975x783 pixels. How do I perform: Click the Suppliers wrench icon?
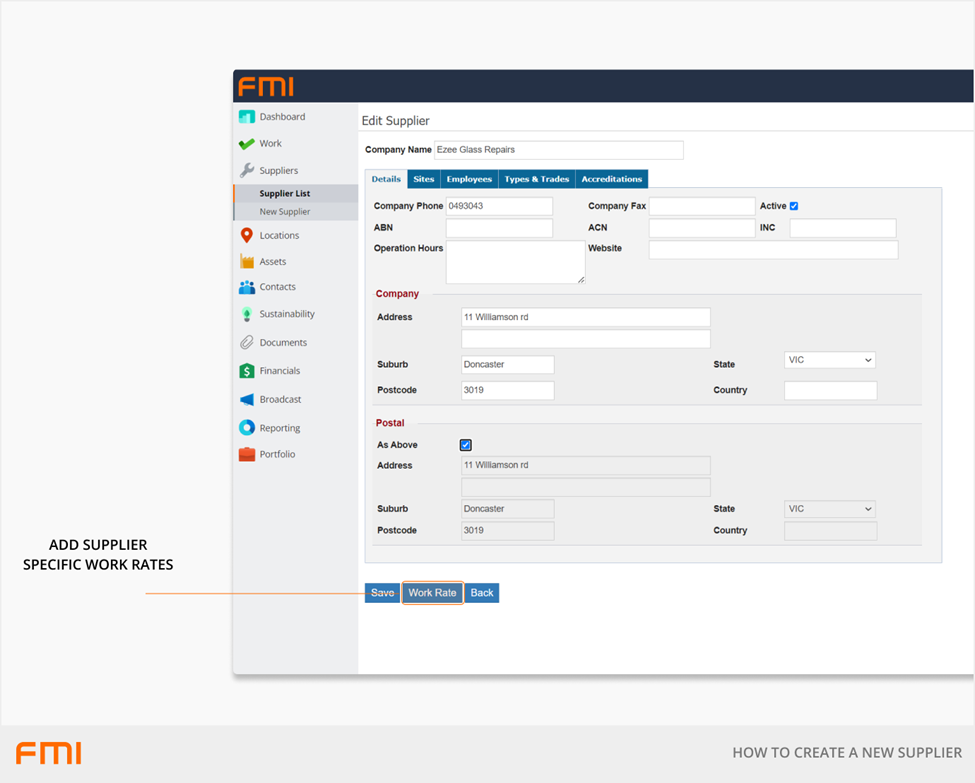(x=246, y=171)
